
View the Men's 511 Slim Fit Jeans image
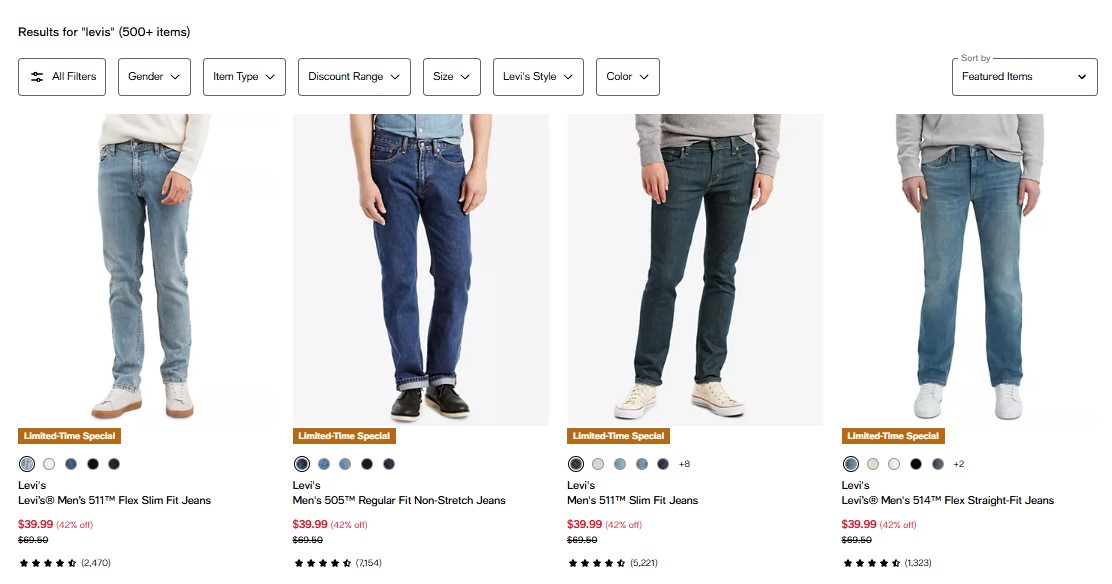695,270
